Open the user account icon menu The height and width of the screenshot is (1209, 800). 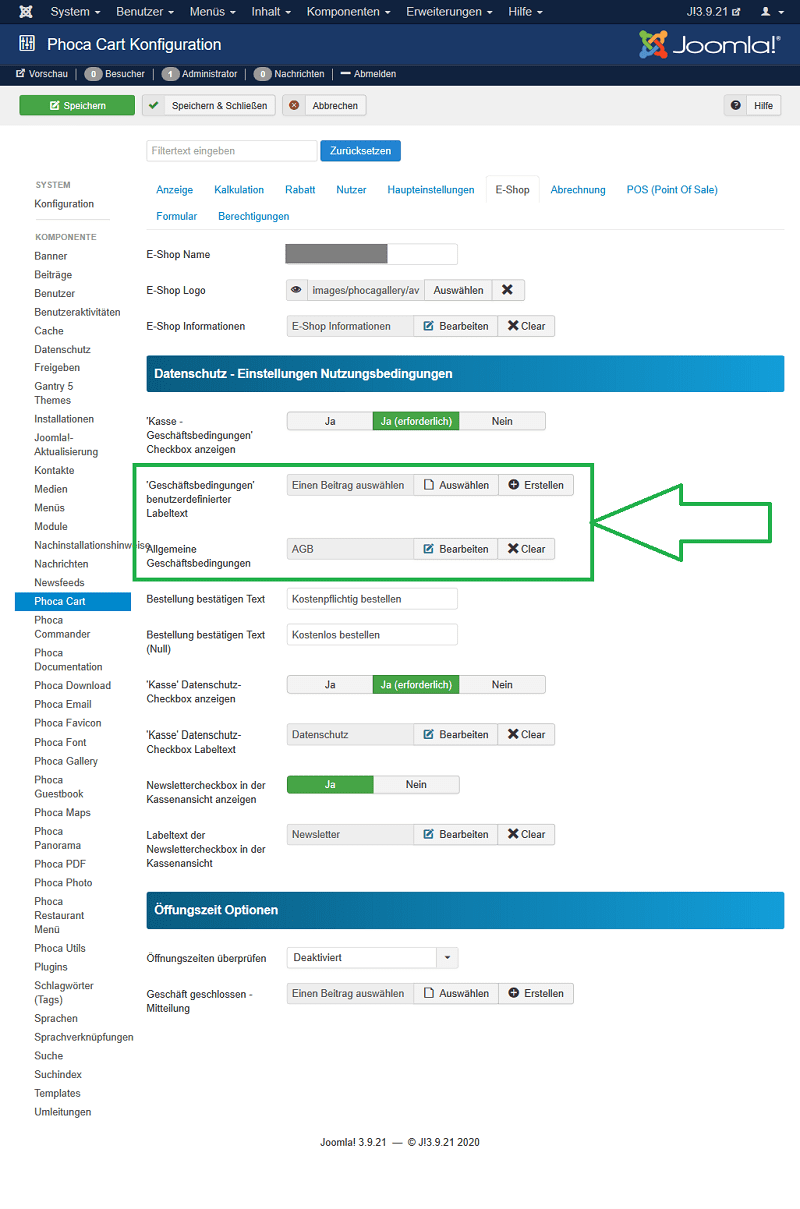pos(771,12)
